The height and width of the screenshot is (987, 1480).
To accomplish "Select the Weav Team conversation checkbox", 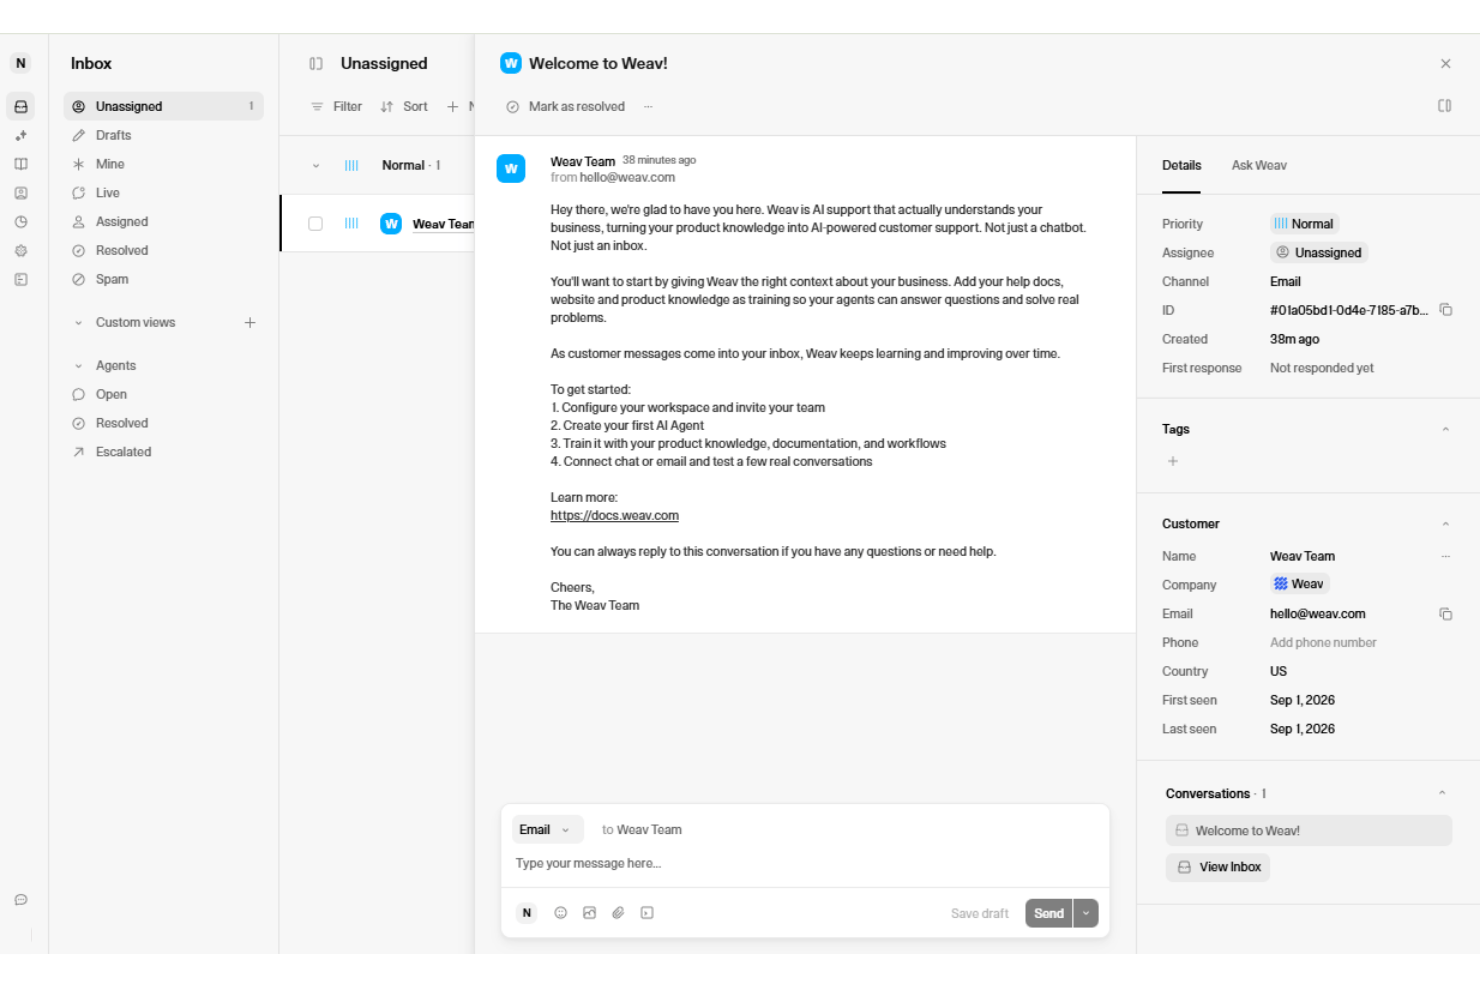I will 316,224.
